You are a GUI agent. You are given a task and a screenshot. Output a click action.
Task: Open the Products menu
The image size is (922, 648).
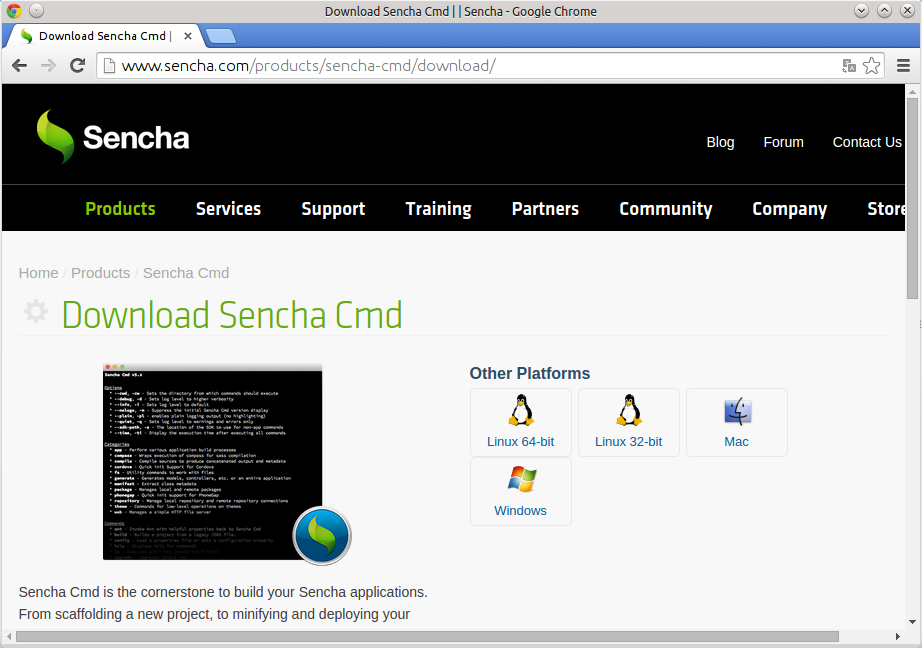(120, 208)
